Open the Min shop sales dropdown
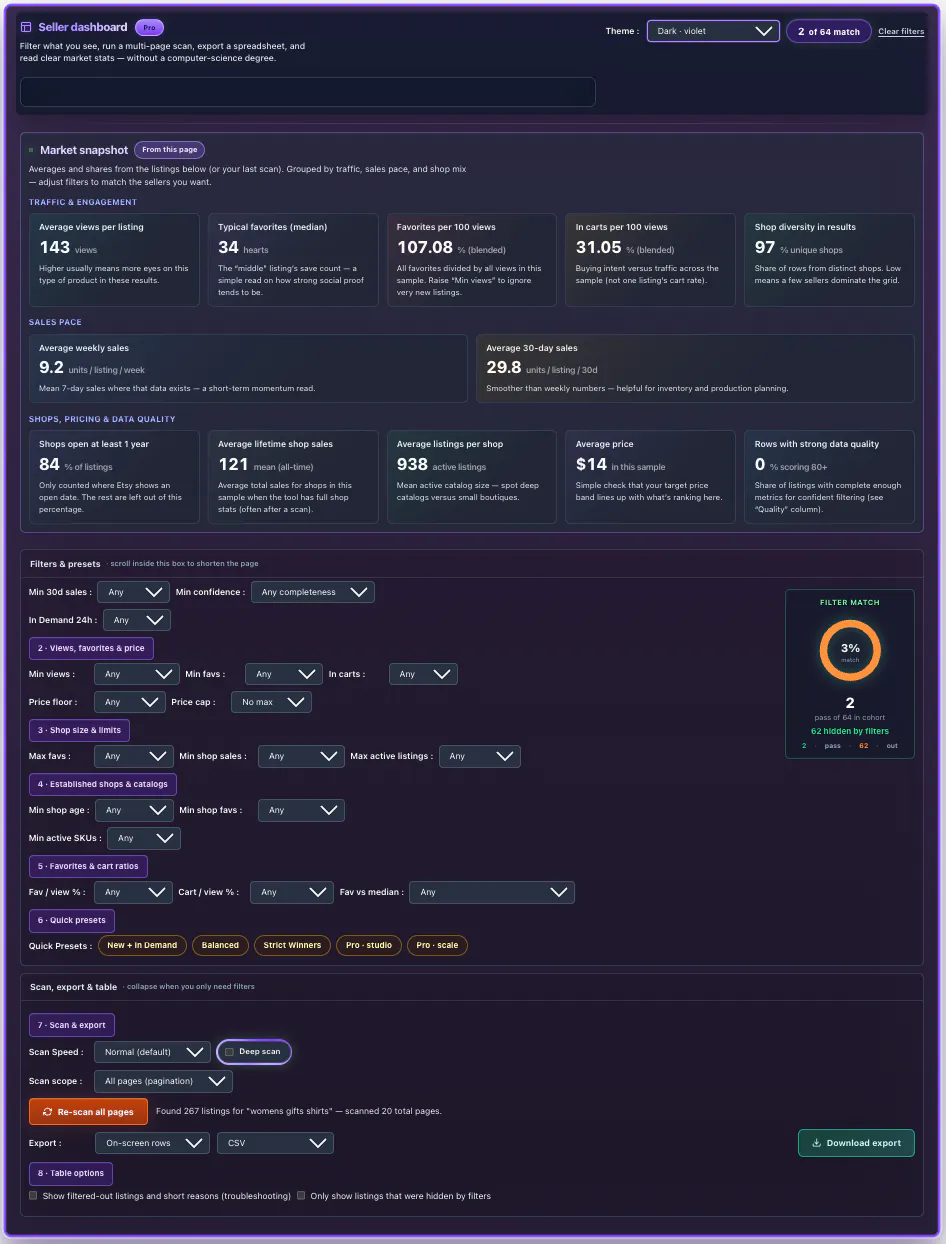Screen dimensions: 946x1244 click(x=301, y=756)
